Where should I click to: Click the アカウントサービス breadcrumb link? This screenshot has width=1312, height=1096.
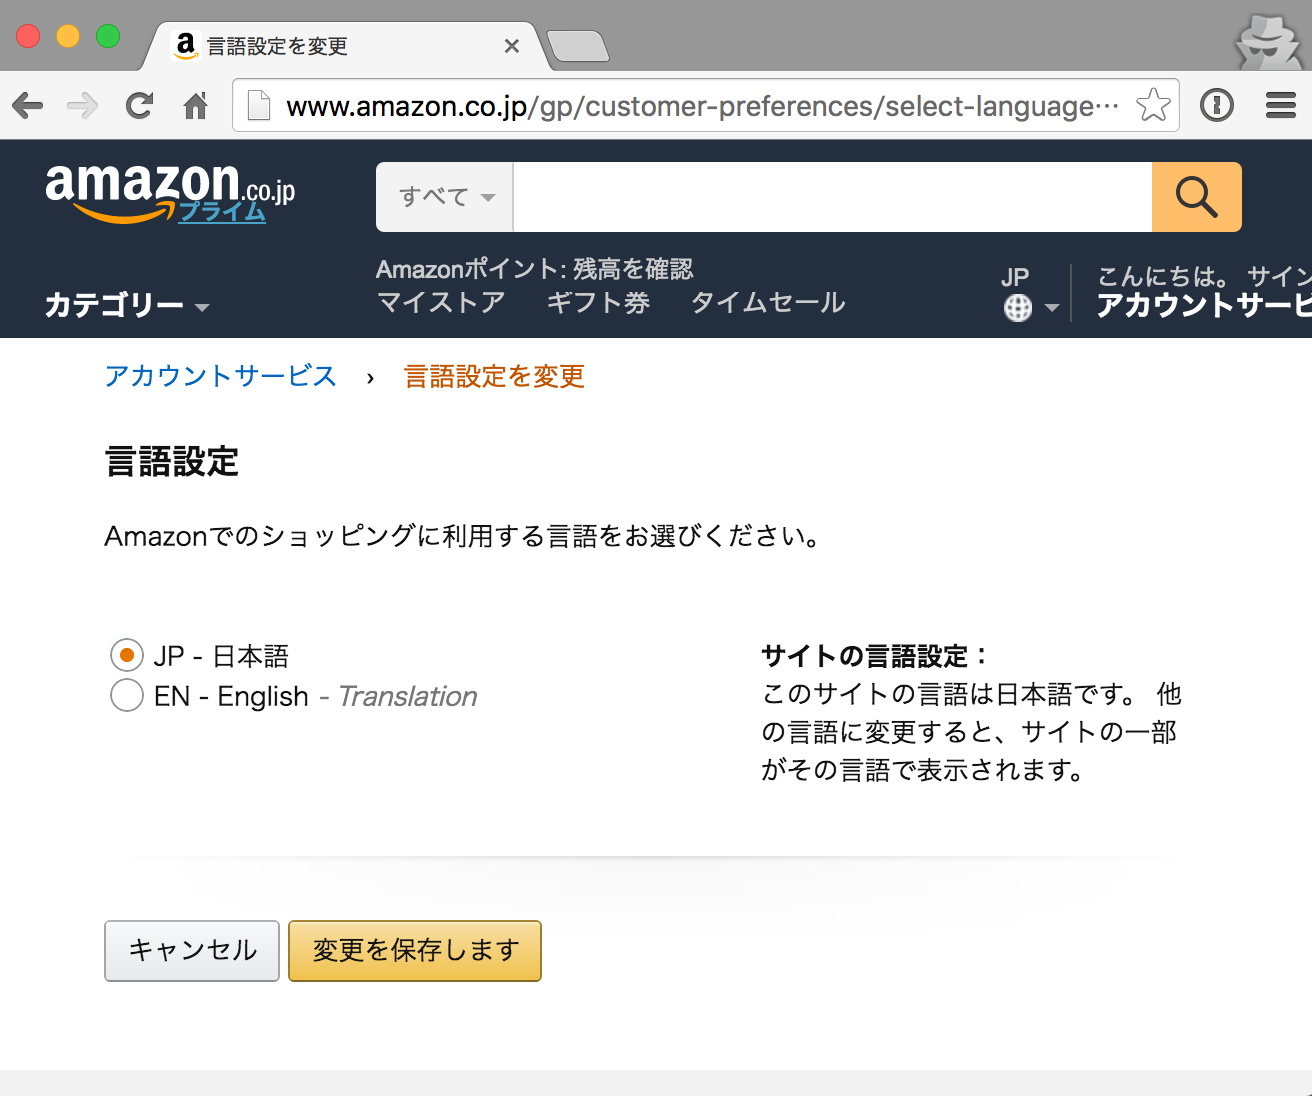coord(220,376)
